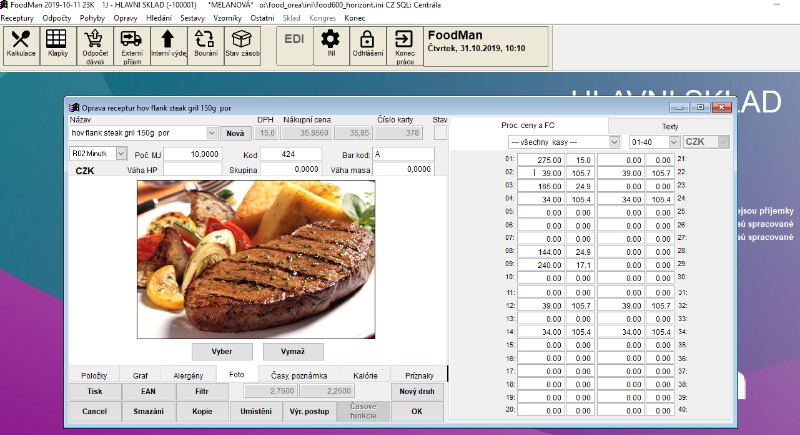Open the Opravy menu
The width and height of the screenshot is (800, 435).
[126, 18]
